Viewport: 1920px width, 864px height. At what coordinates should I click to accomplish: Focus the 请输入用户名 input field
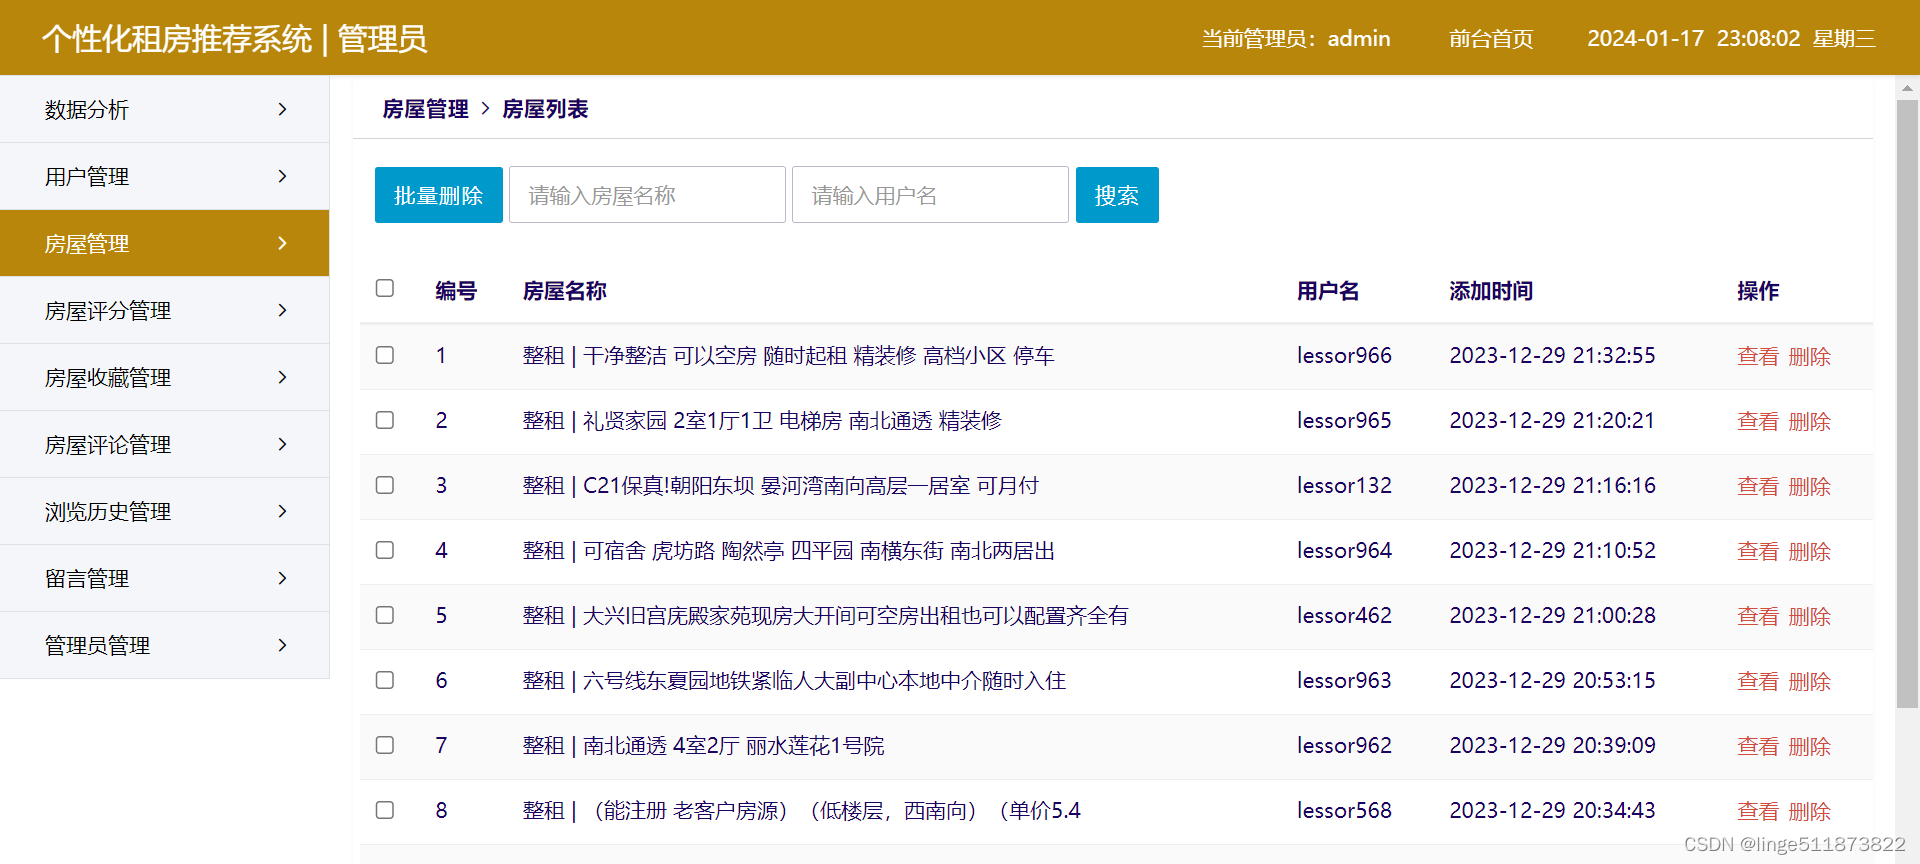click(x=930, y=195)
